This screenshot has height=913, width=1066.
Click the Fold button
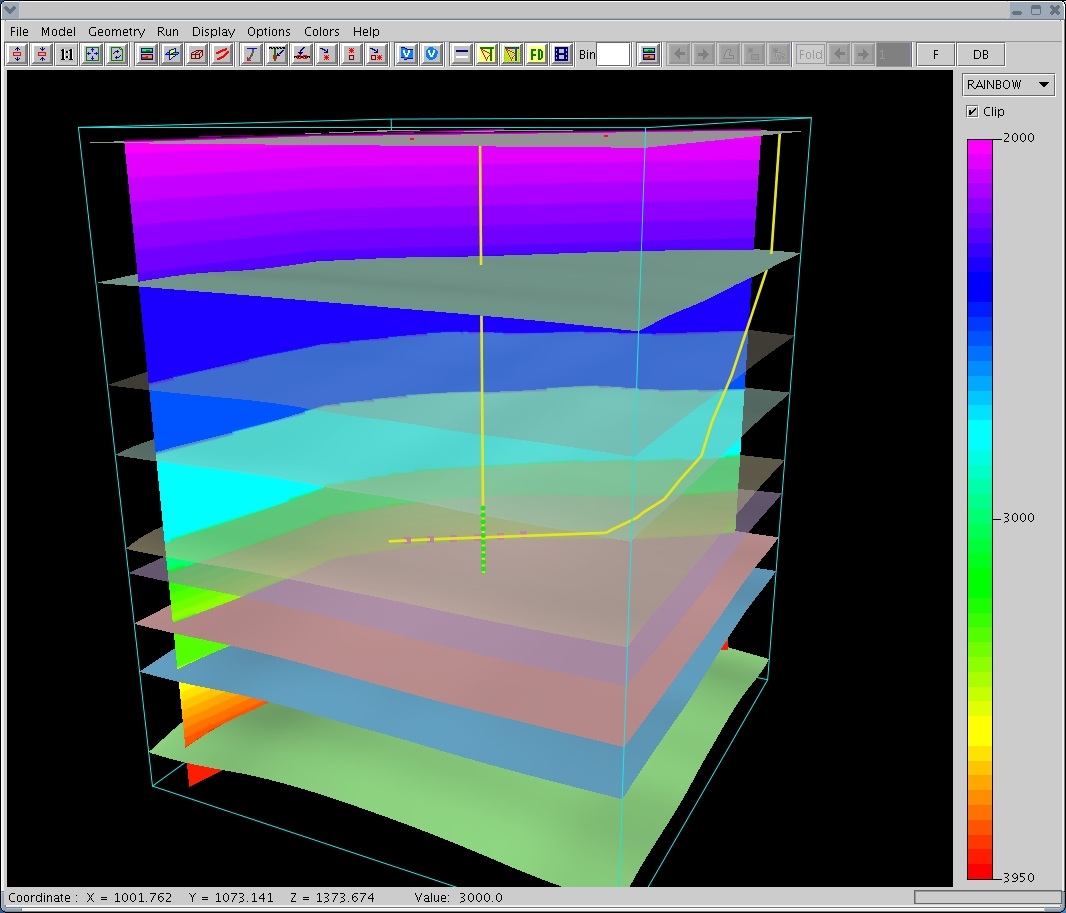click(x=810, y=55)
